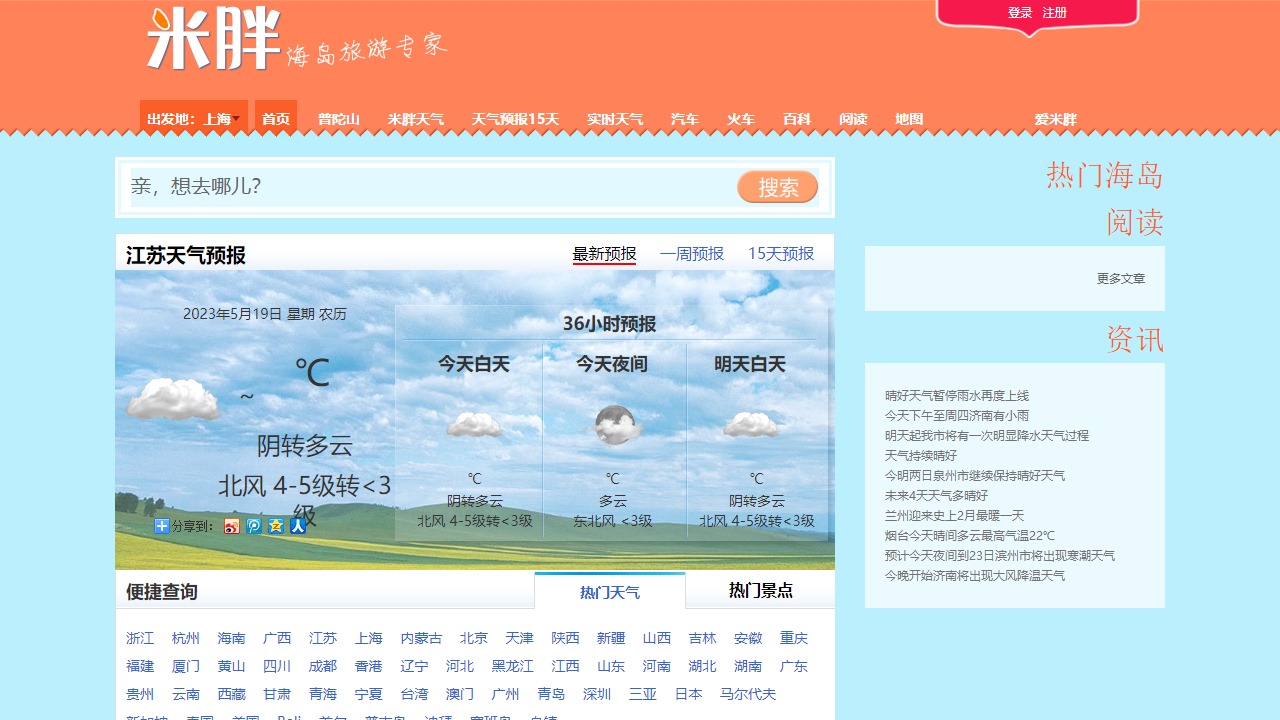Switch to the 一周预报 tab
Viewport: 1280px width, 720px height.
pyautogui.click(x=693, y=254)
